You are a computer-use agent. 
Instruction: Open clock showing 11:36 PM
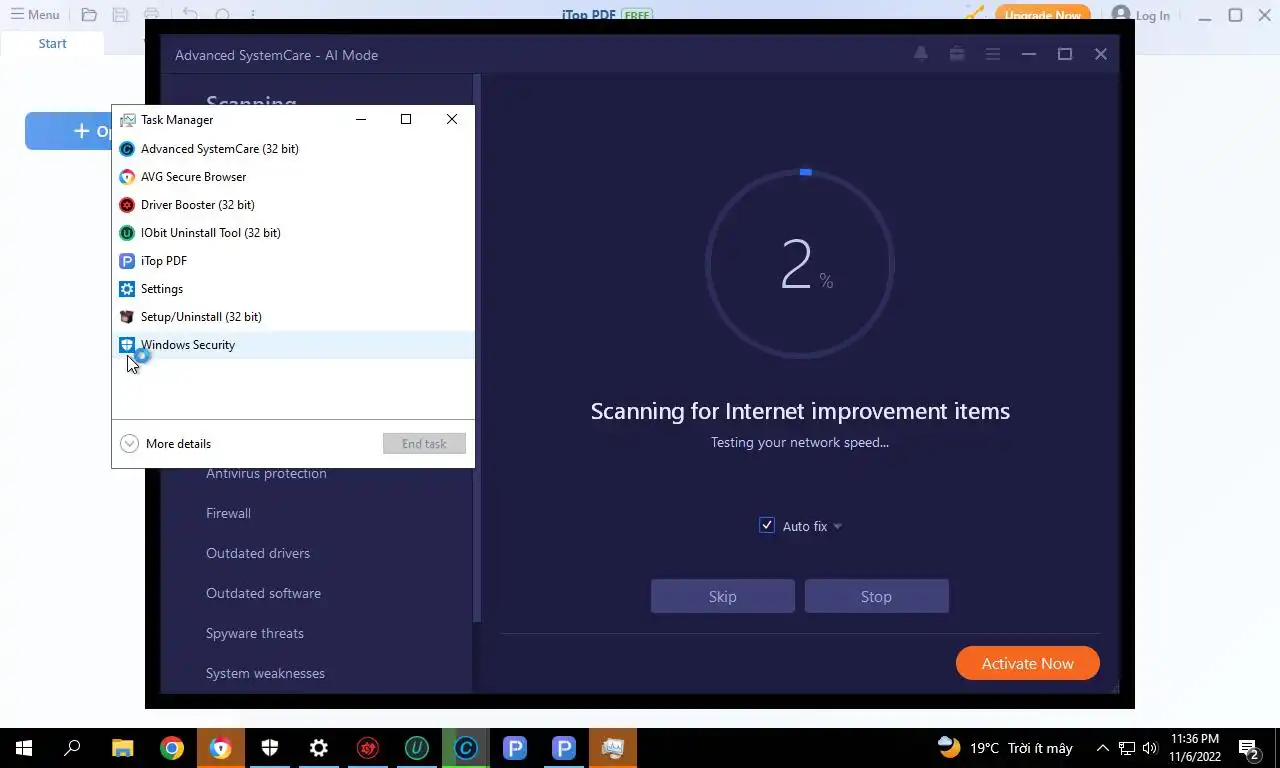coord(1195,748)
